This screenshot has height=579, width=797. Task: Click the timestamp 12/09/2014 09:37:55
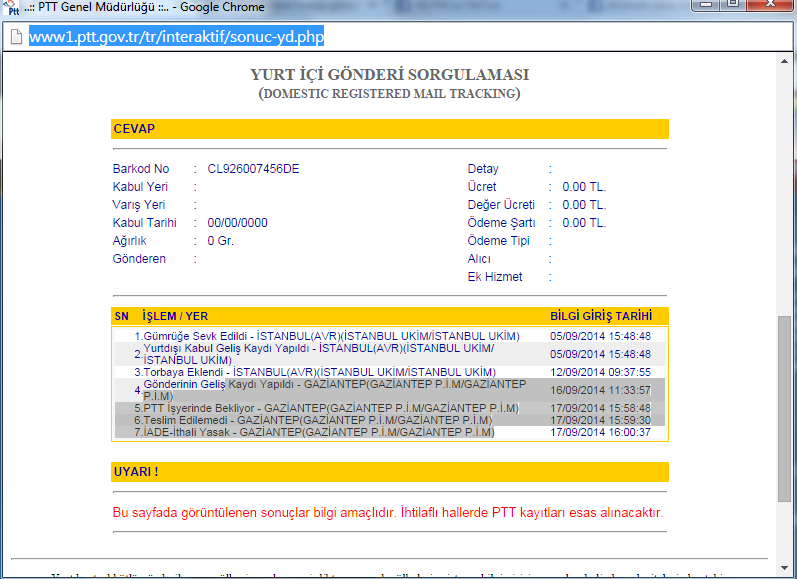[600, 372]
